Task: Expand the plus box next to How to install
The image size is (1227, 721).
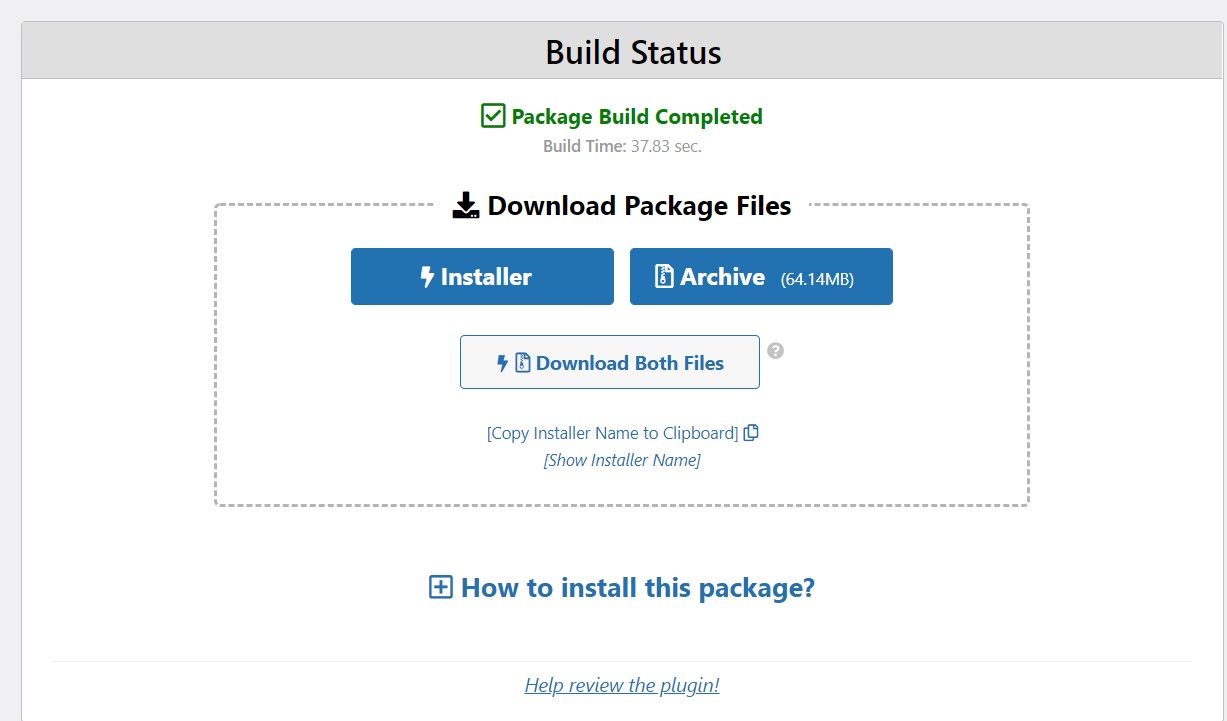Action: pos(440,587)
